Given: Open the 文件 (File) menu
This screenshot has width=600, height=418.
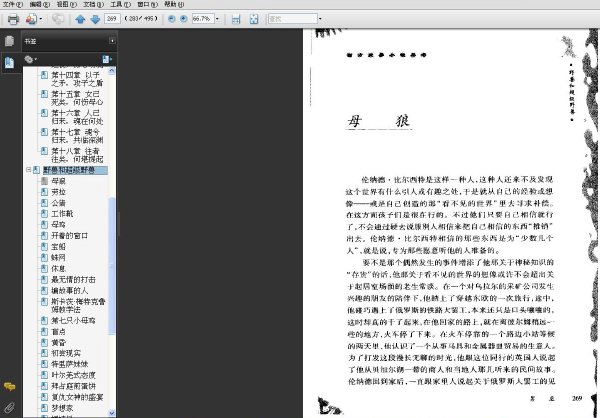Looking at the screenshot, I should (x=13, y=4).
